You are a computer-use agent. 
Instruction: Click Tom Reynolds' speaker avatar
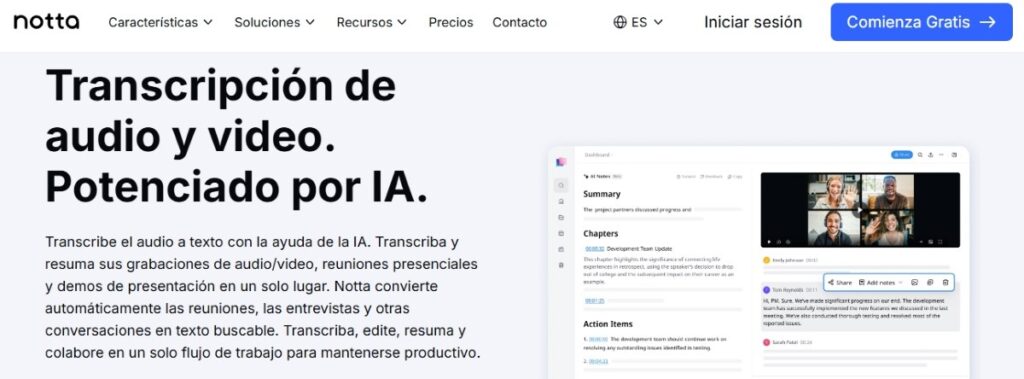[x=767, y=289]
